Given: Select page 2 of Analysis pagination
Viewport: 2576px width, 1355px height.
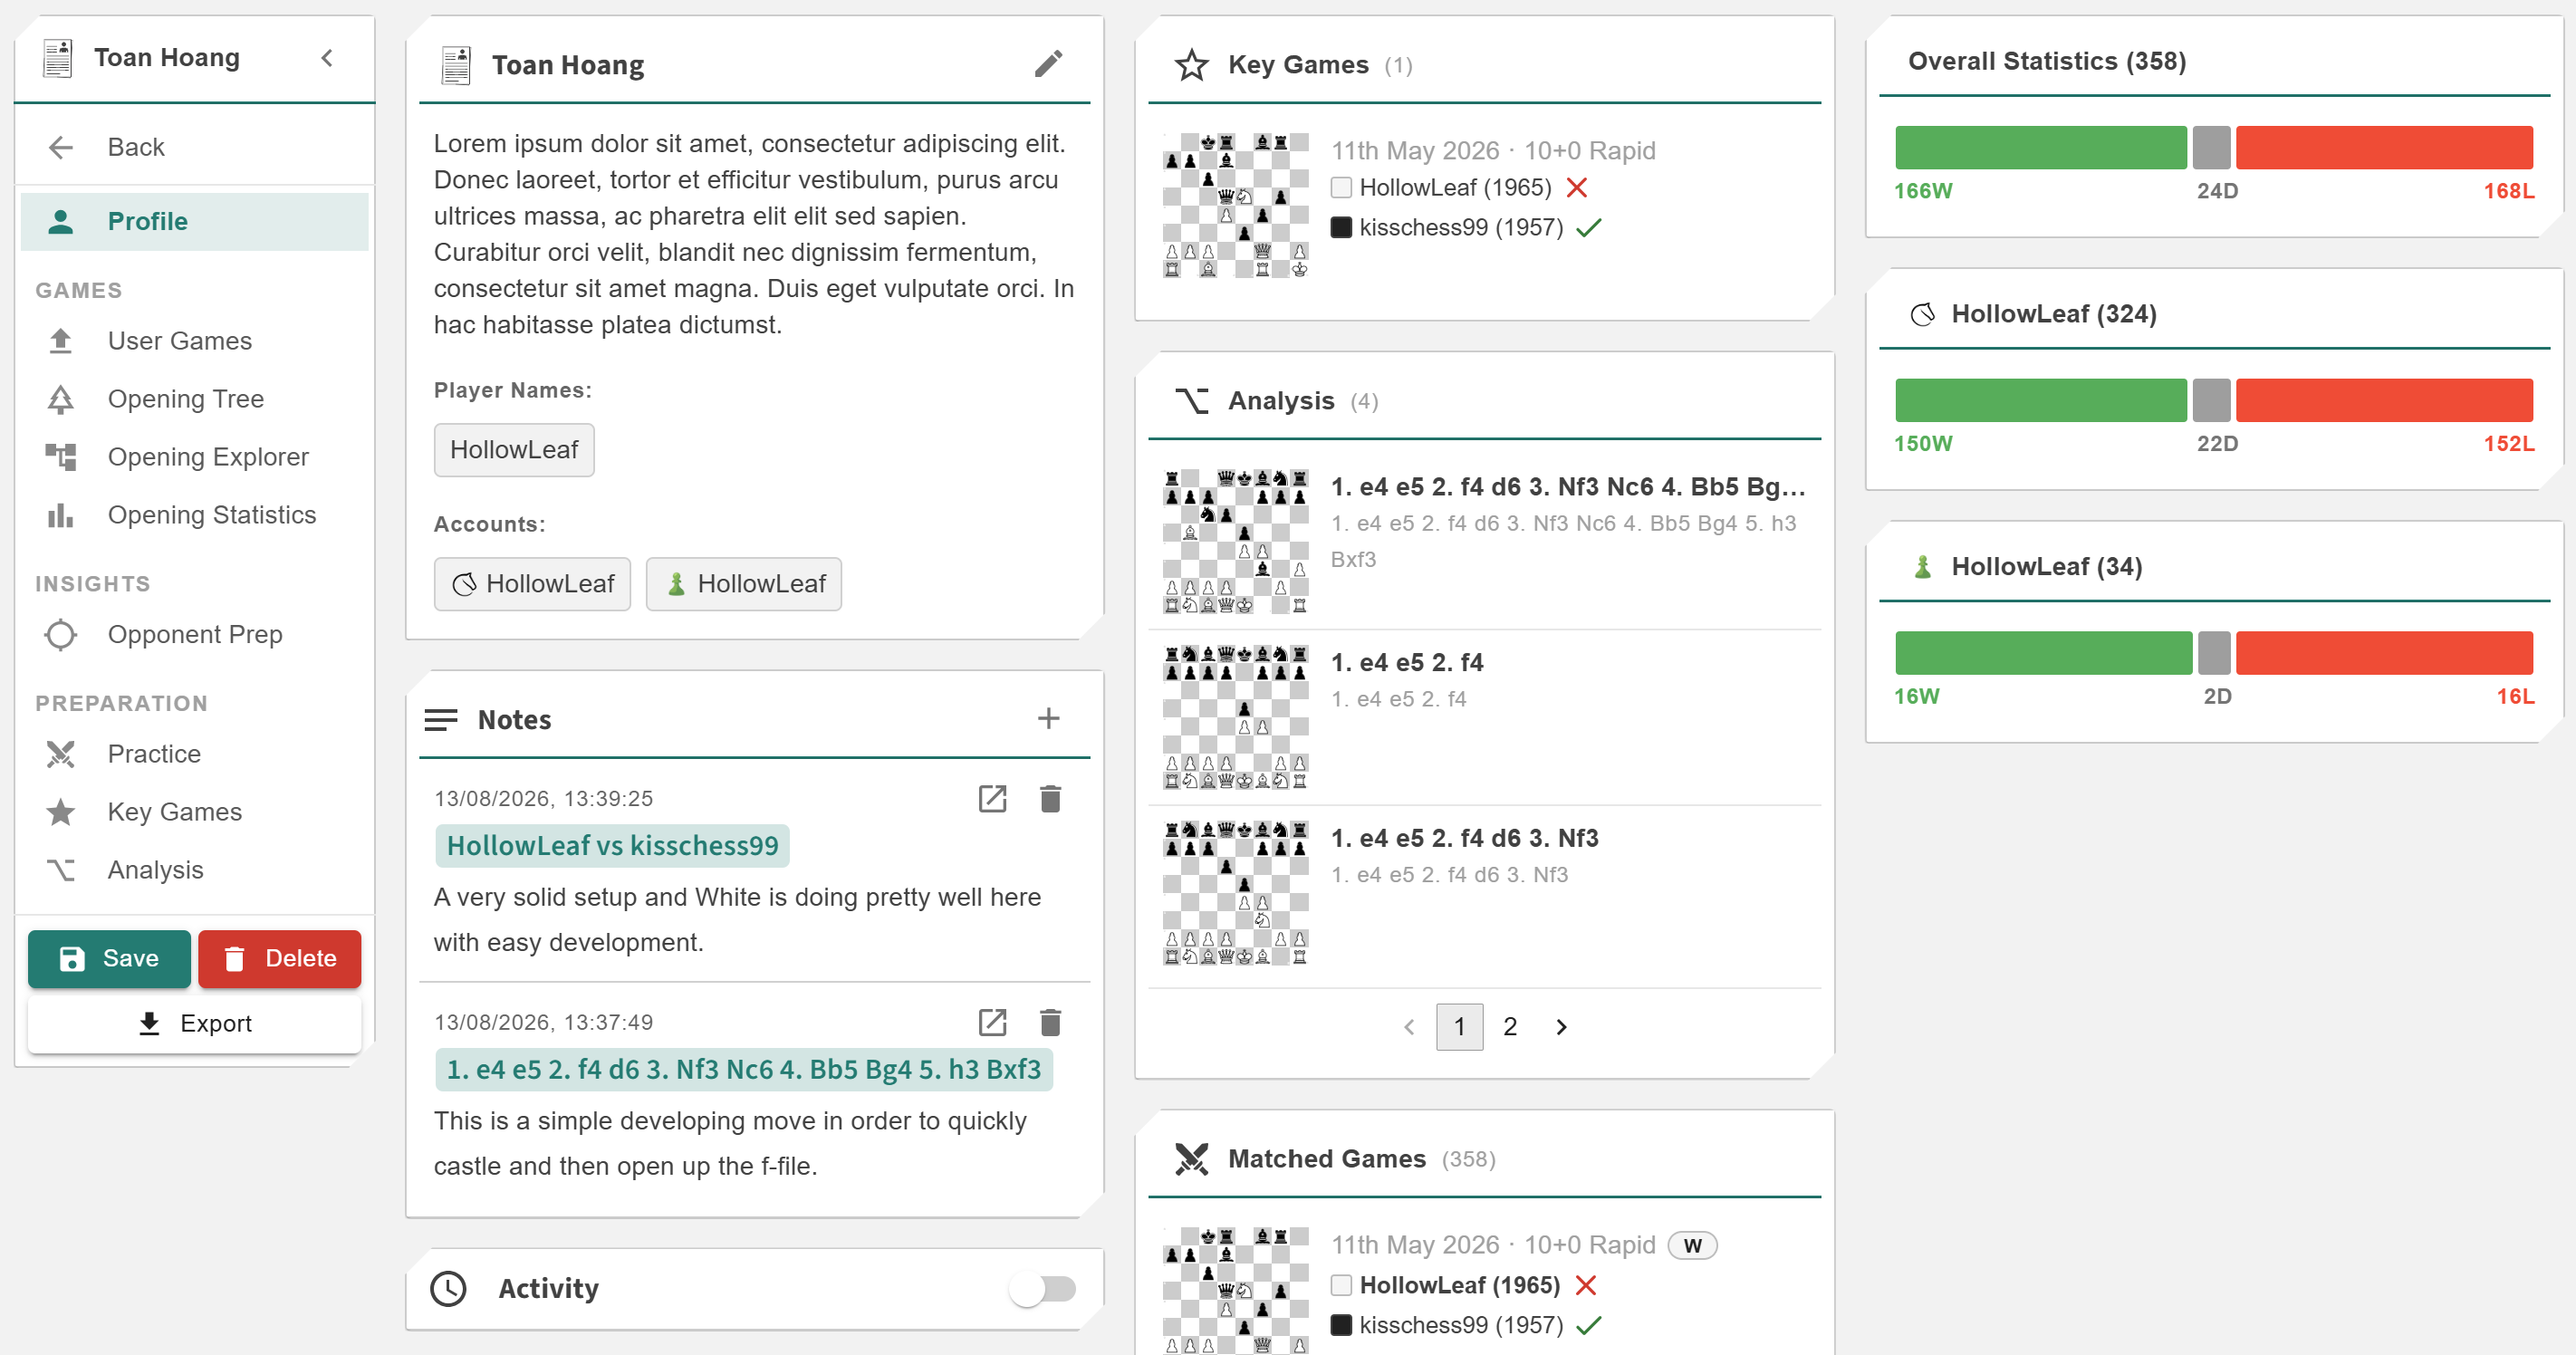Looking at the screenshot, I should [x=1510, y=1027].
